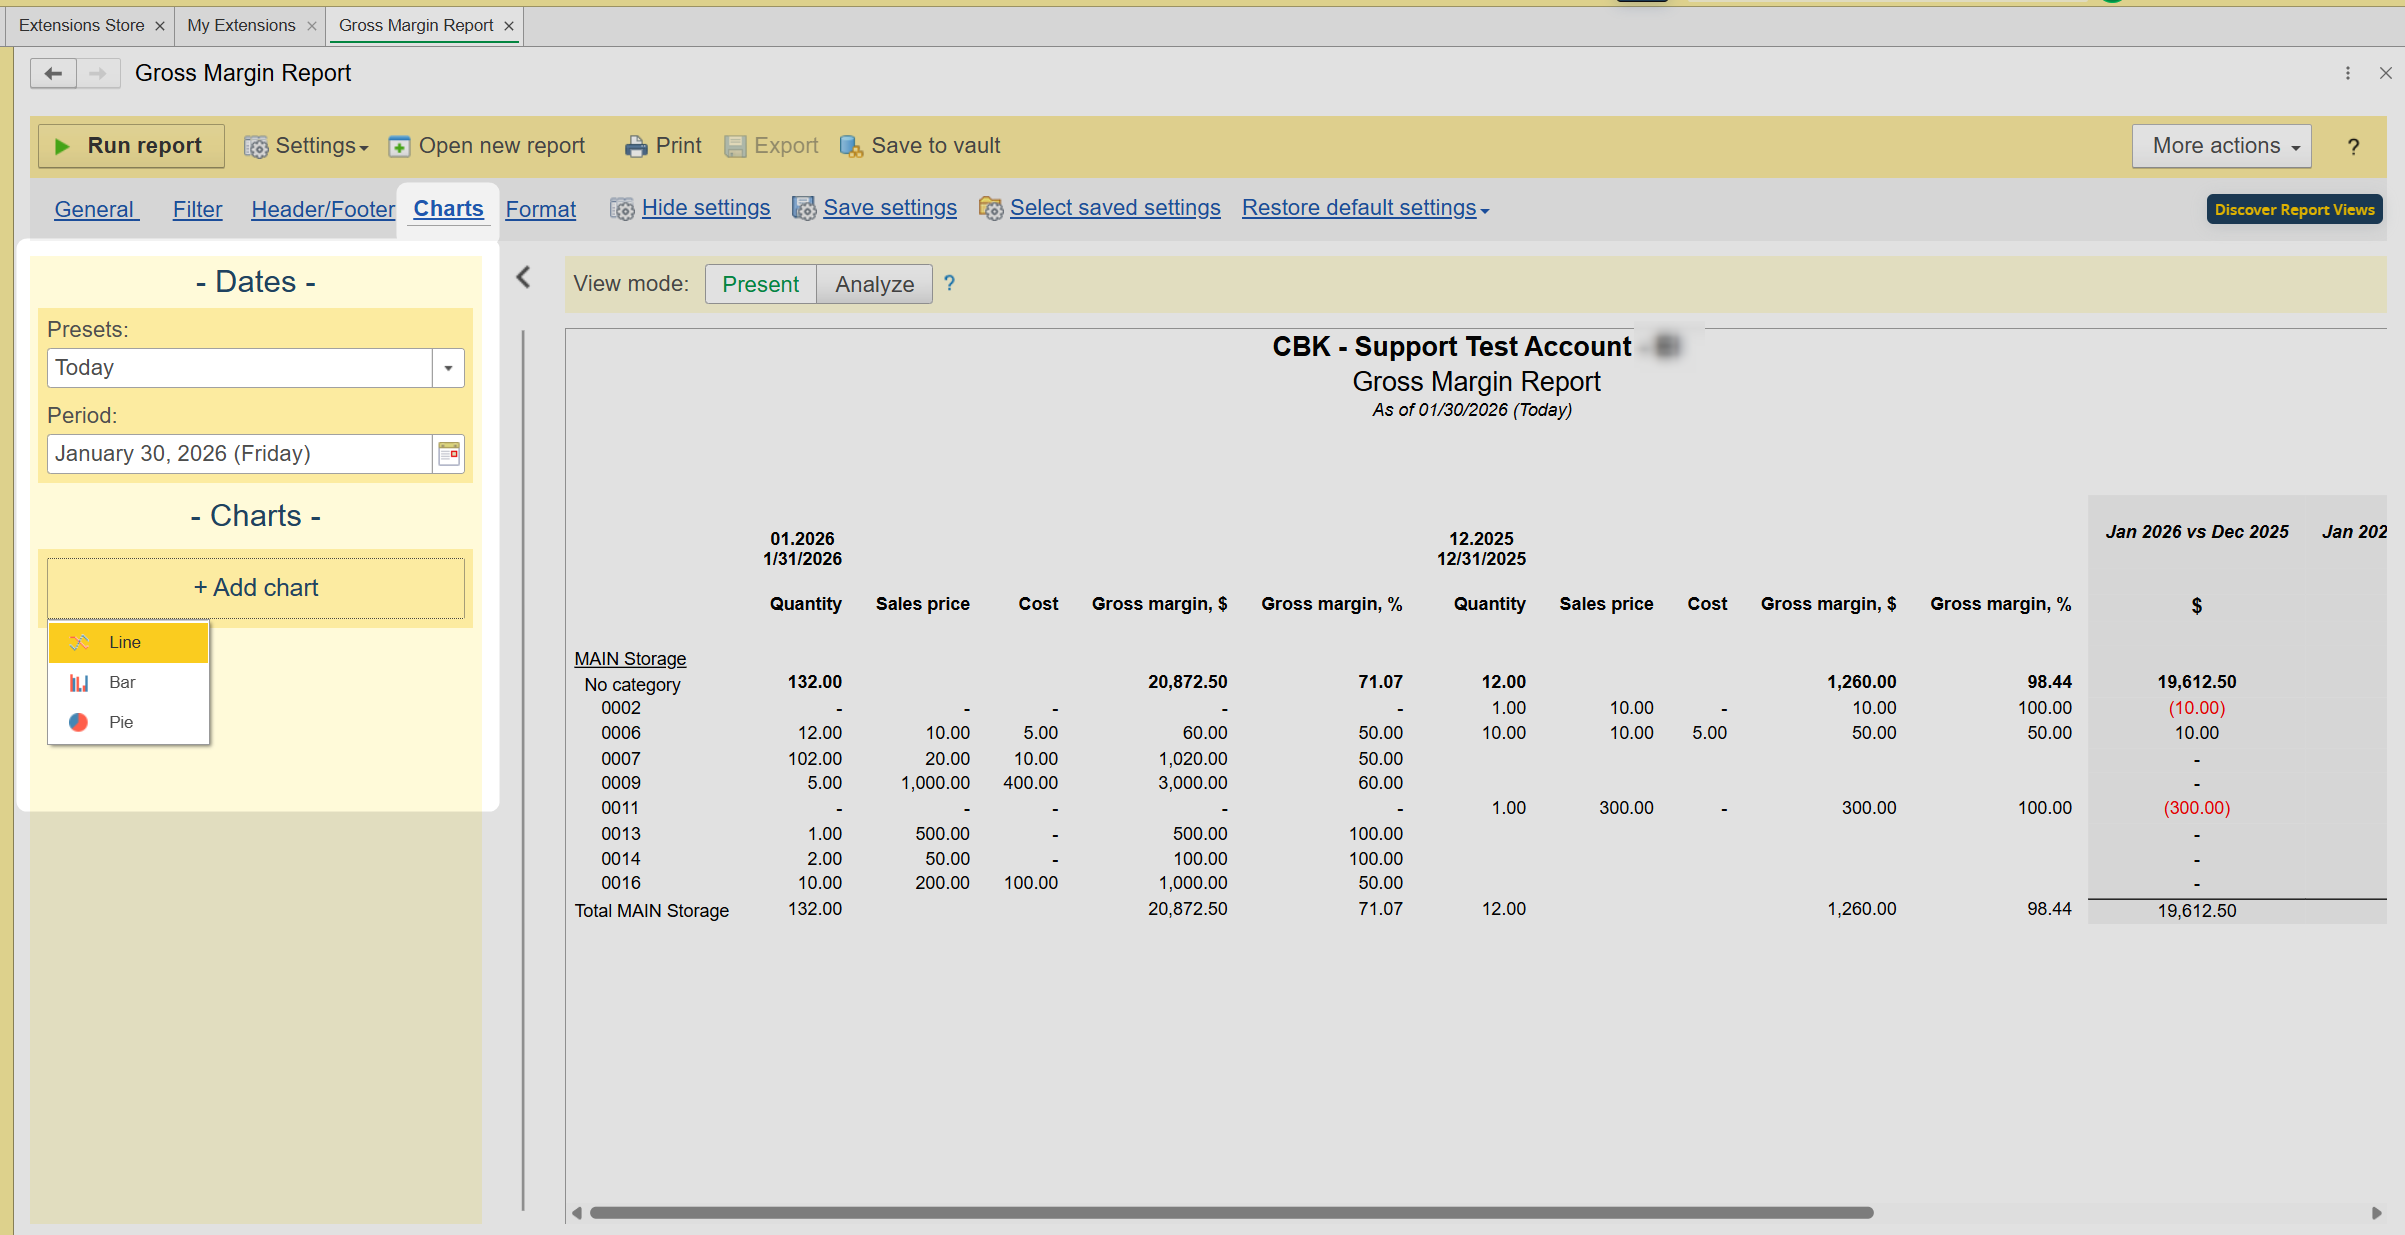Click the back navigation arrow
This screenshot has height=1235, width=2405.
[x=53, y=73]
